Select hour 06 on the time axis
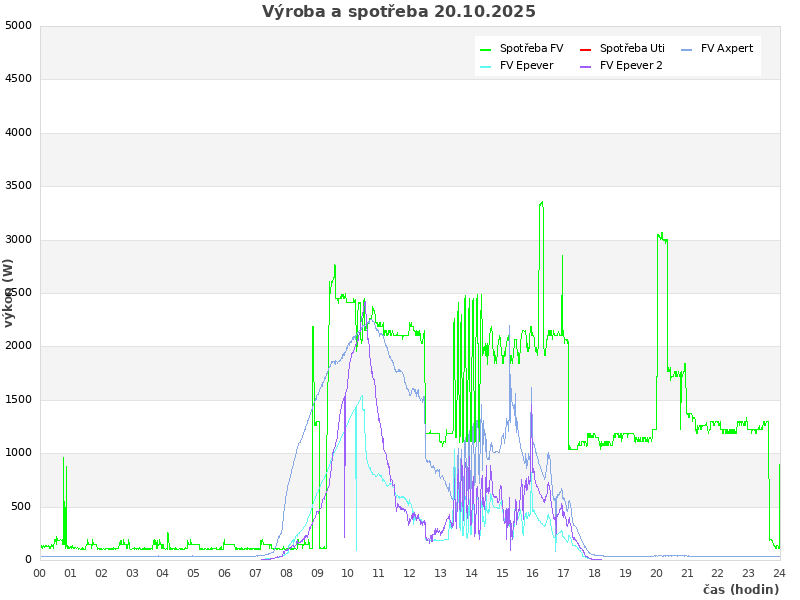Viewport: 800px width, 600px height. pos(225,573)
